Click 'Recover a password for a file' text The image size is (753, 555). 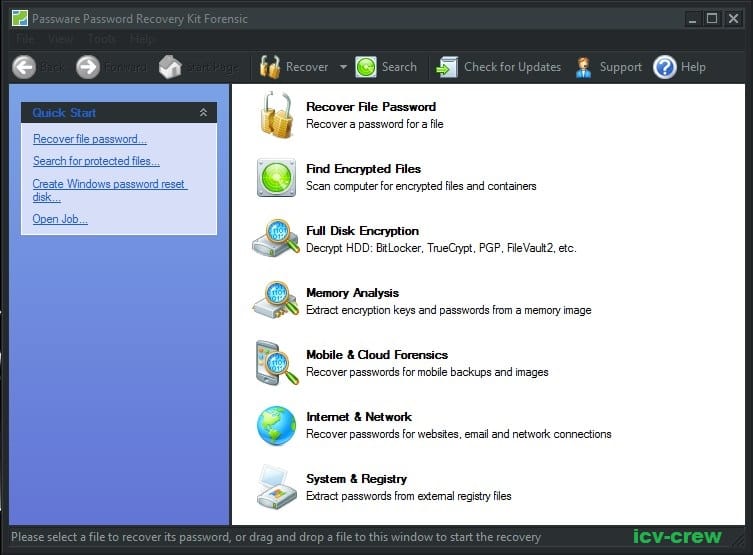[x=375, y=124]
